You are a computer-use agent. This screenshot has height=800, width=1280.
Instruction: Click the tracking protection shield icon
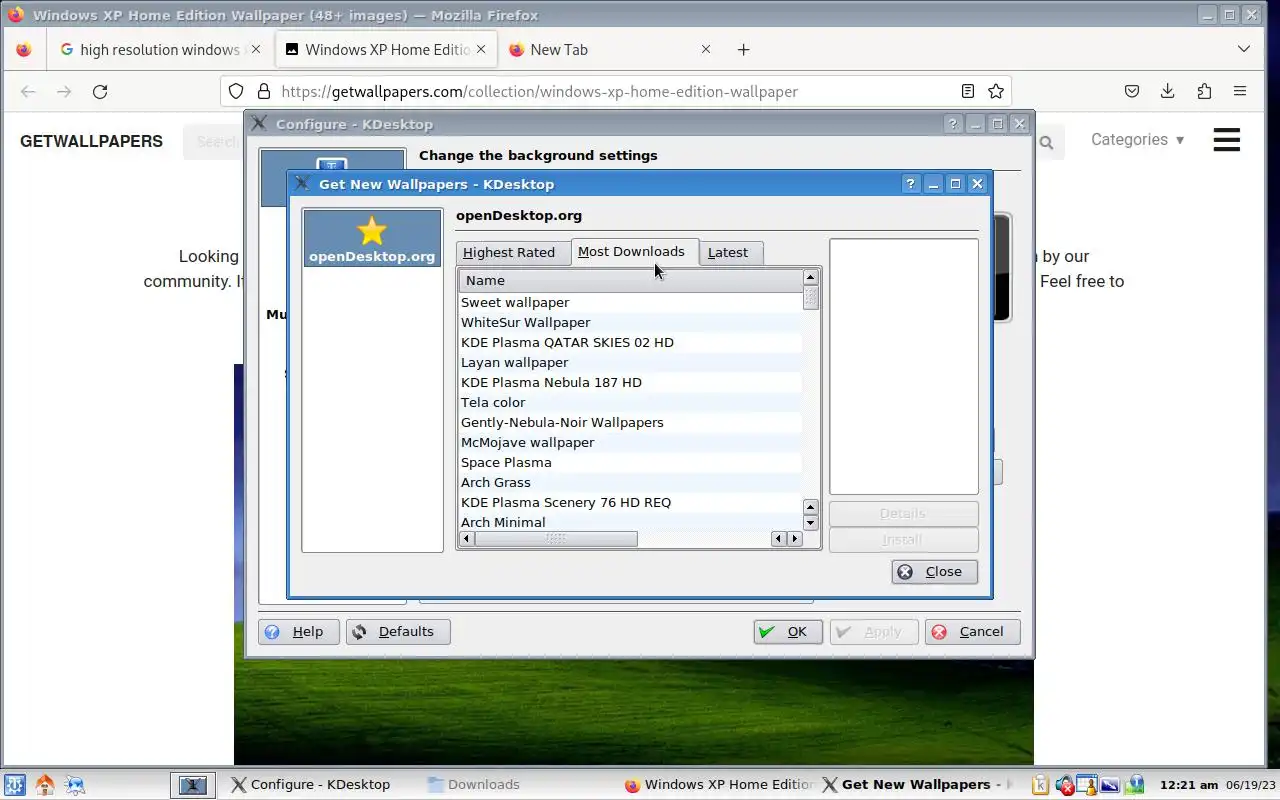236,91
